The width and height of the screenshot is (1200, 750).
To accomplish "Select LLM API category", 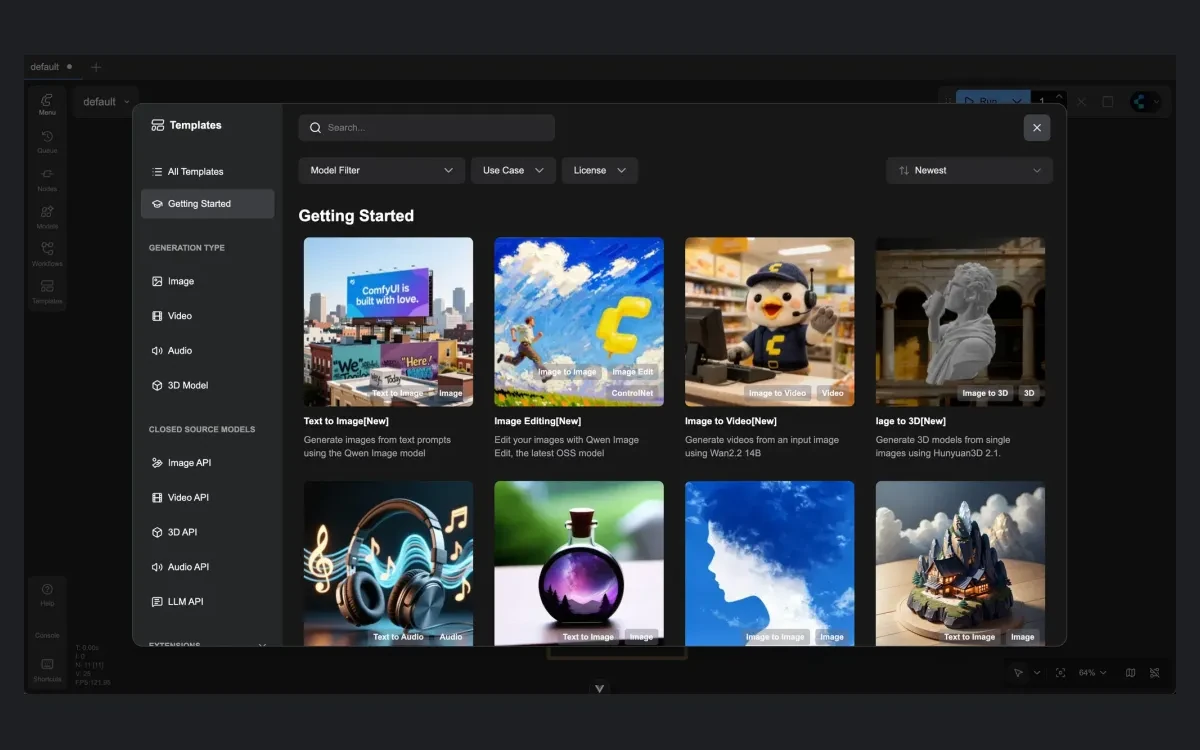I will click(x=207, y=602).
